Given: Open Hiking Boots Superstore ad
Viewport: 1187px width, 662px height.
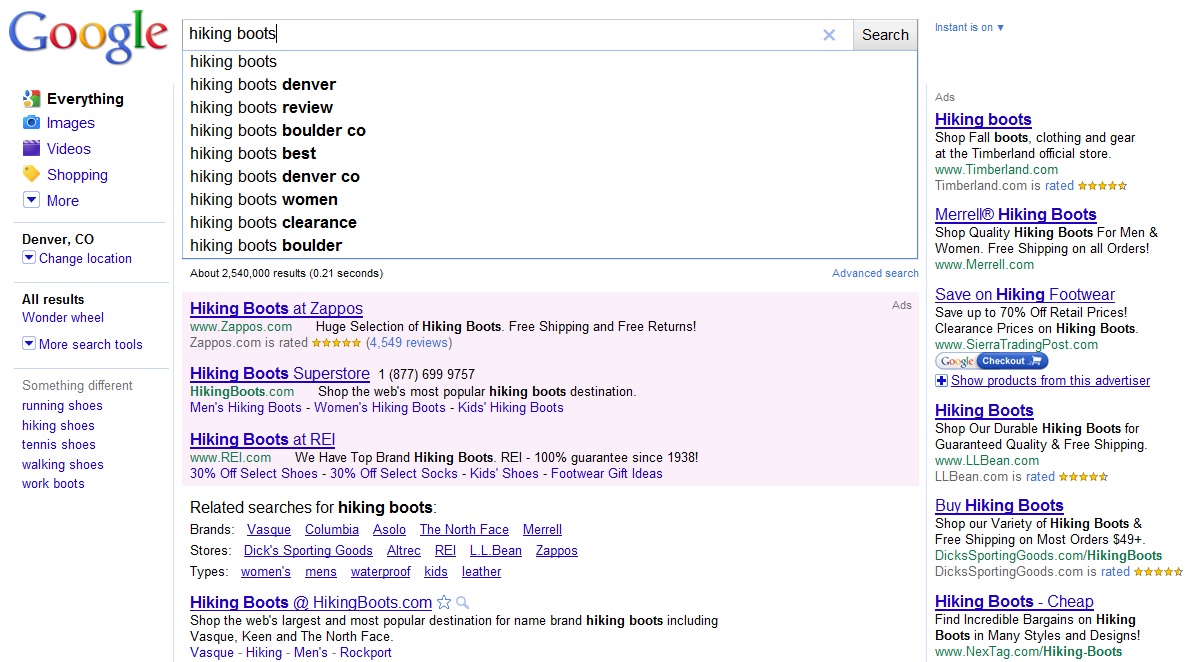Looking at the screenshot, I should coord(279,373).
